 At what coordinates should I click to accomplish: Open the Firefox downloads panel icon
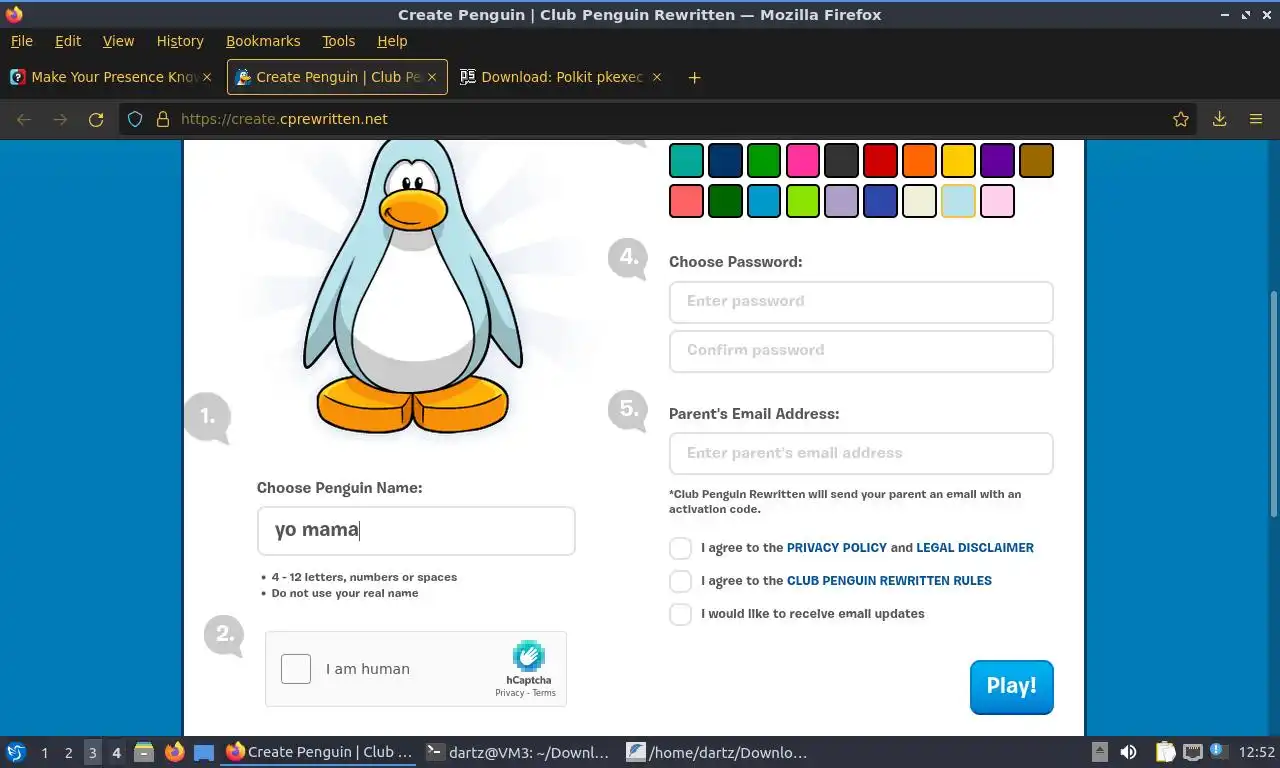click(1219, 119)
